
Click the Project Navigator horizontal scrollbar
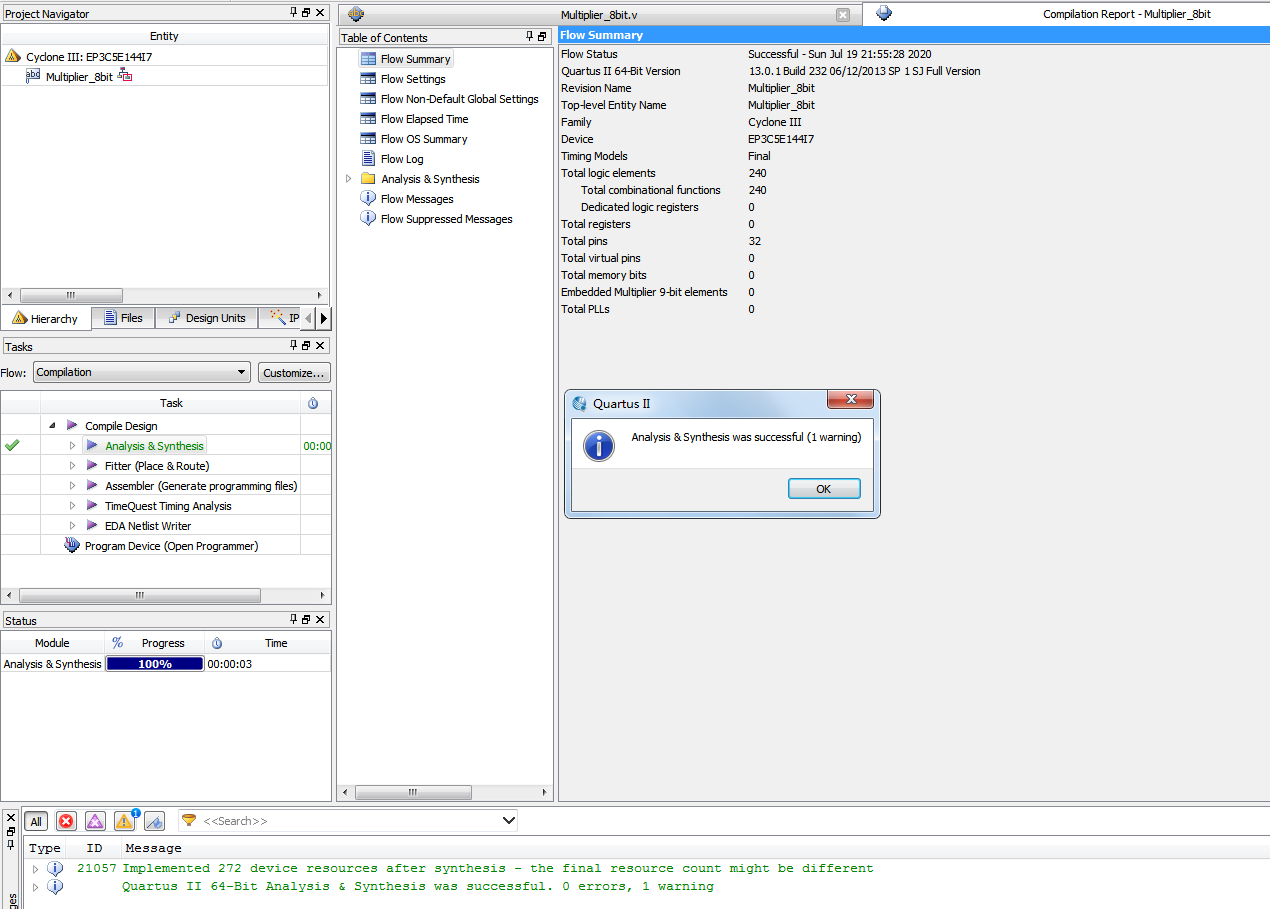pyautogui.click(x=71, y=296)
